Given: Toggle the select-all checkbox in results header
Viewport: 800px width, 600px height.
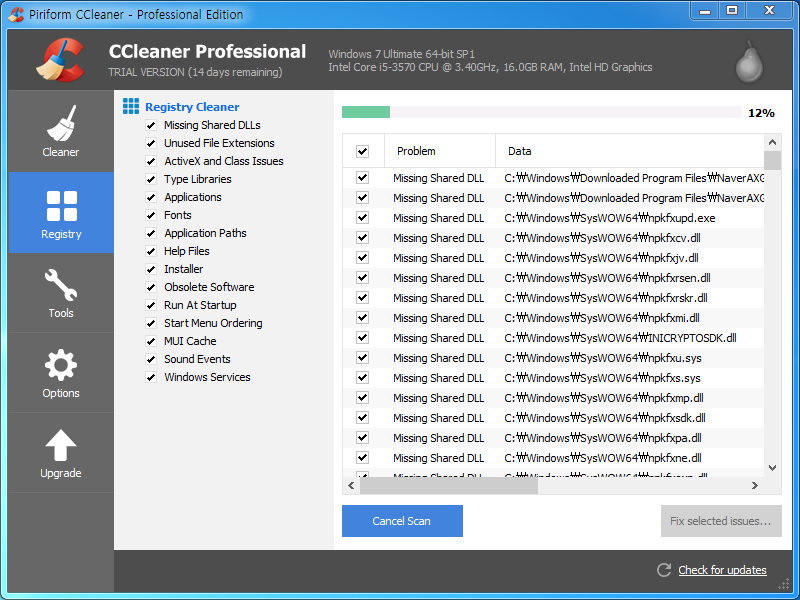Looking at the screenshot, I should click(x=362, y=151).
